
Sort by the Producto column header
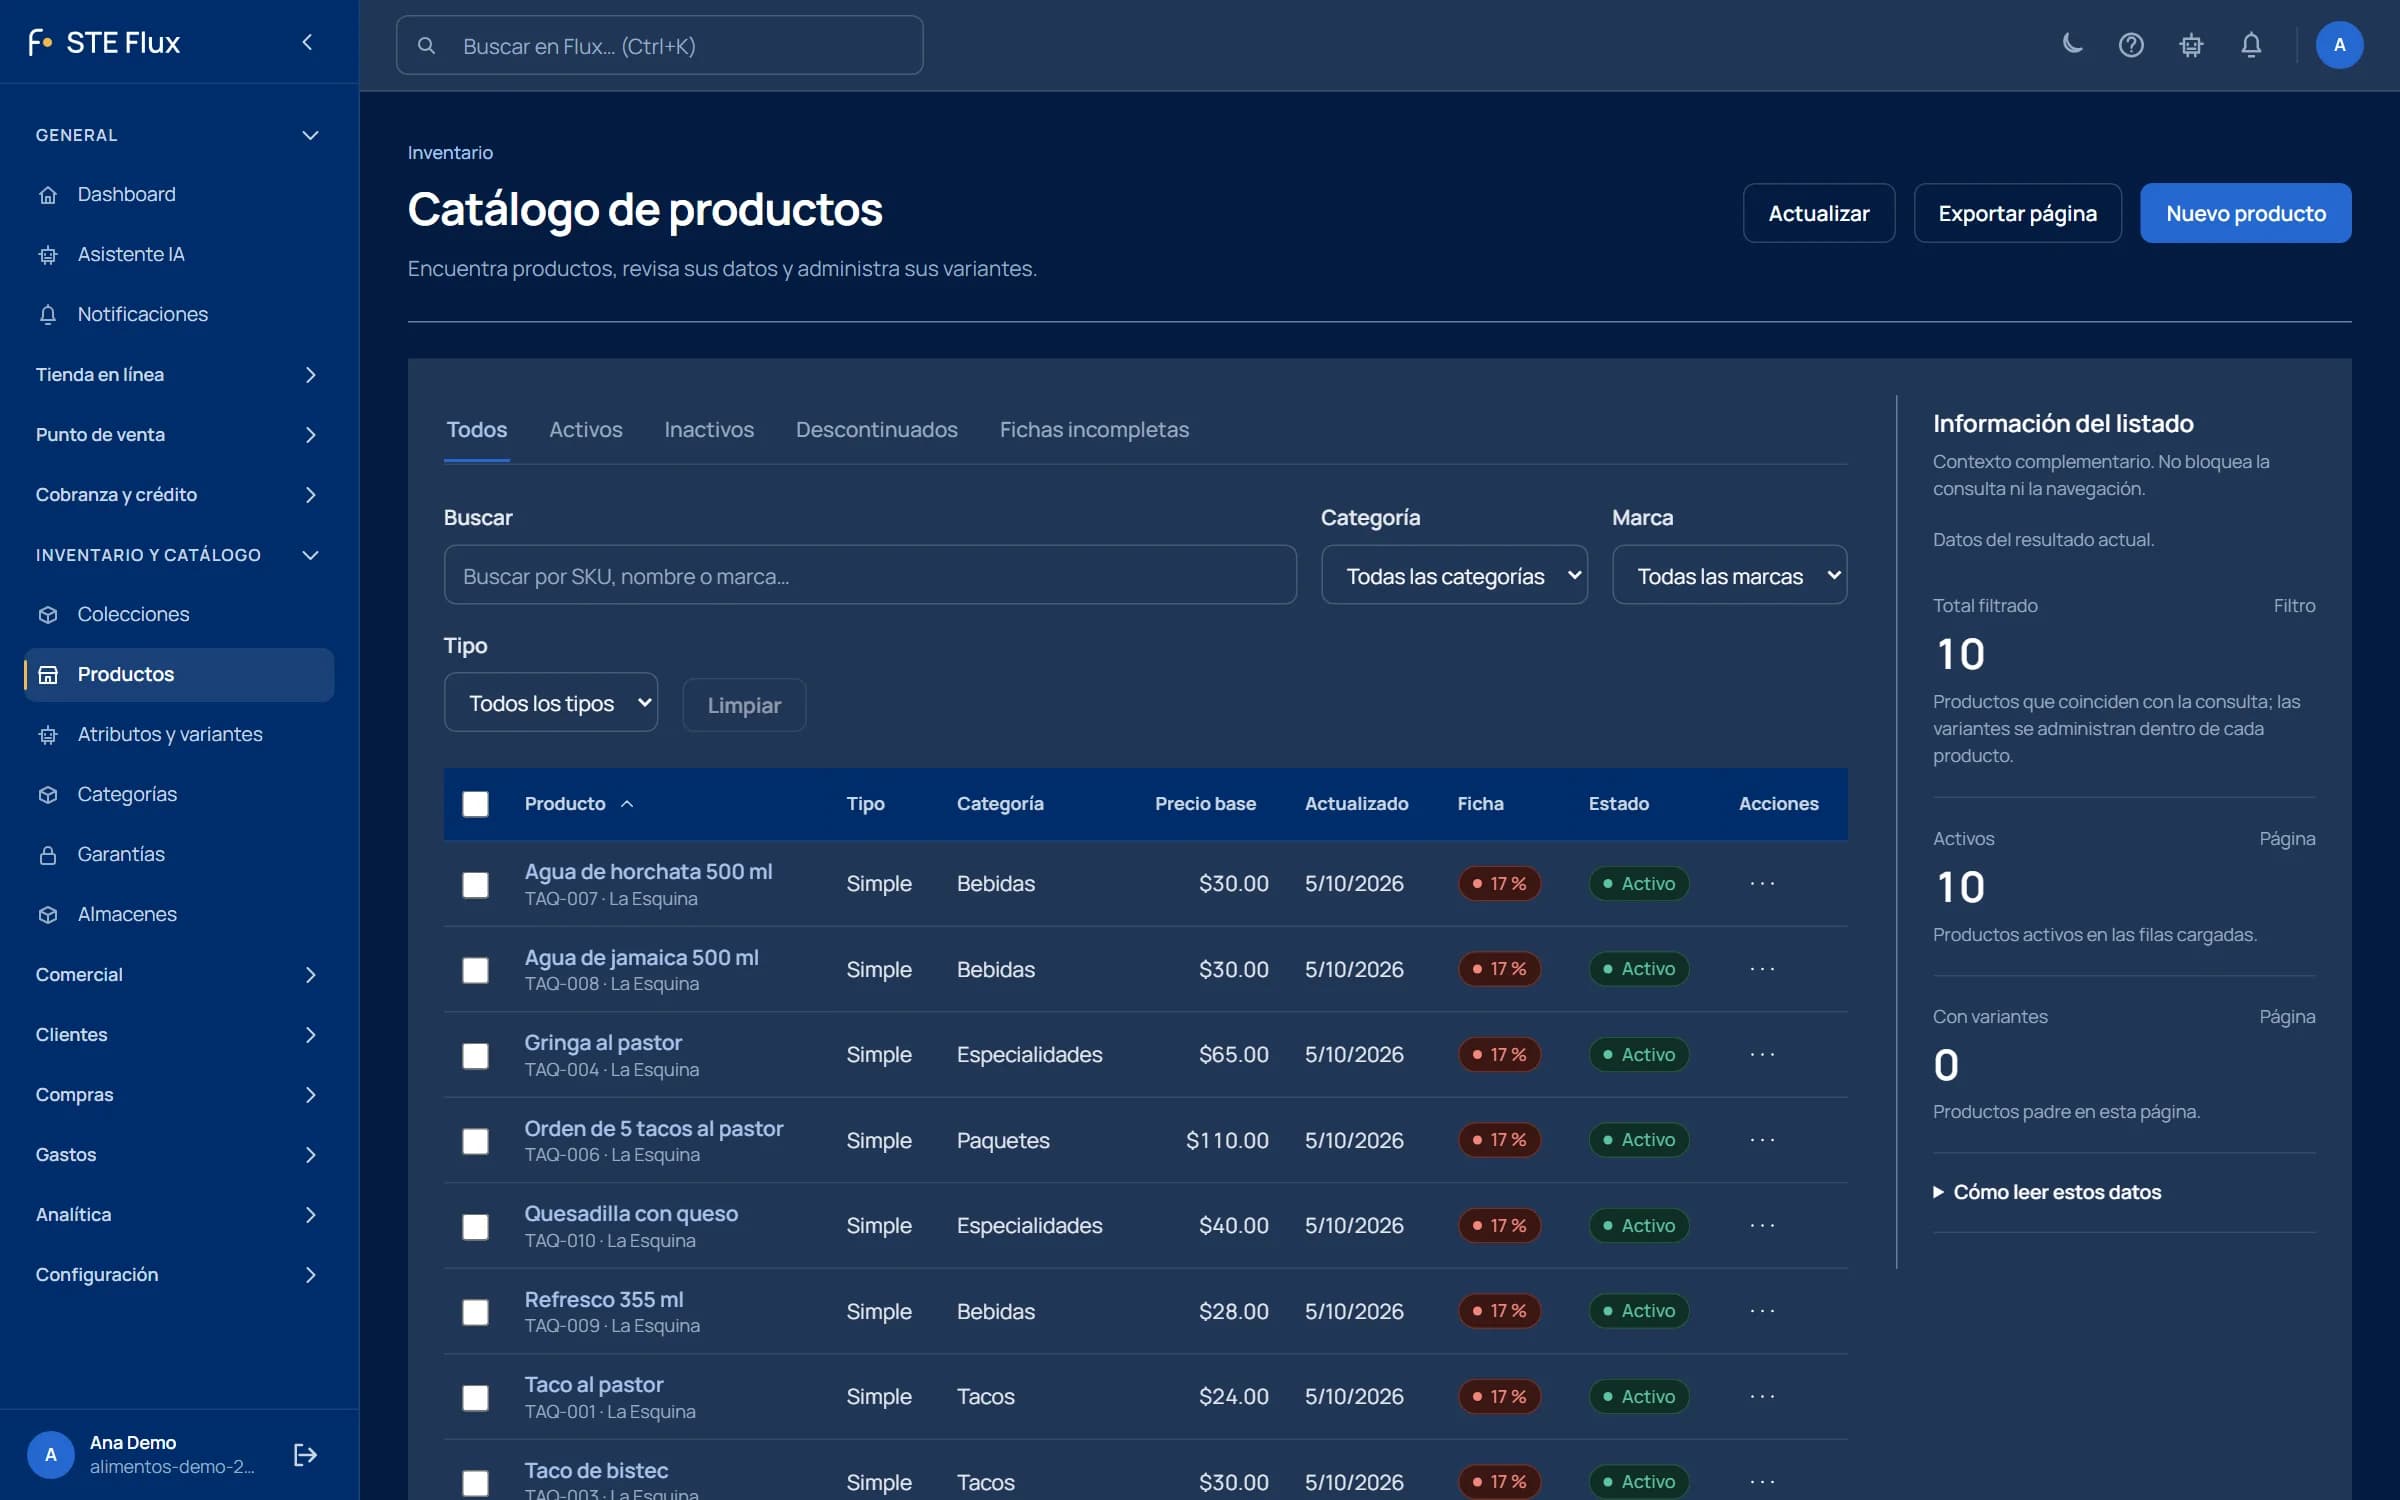[579, 804]
